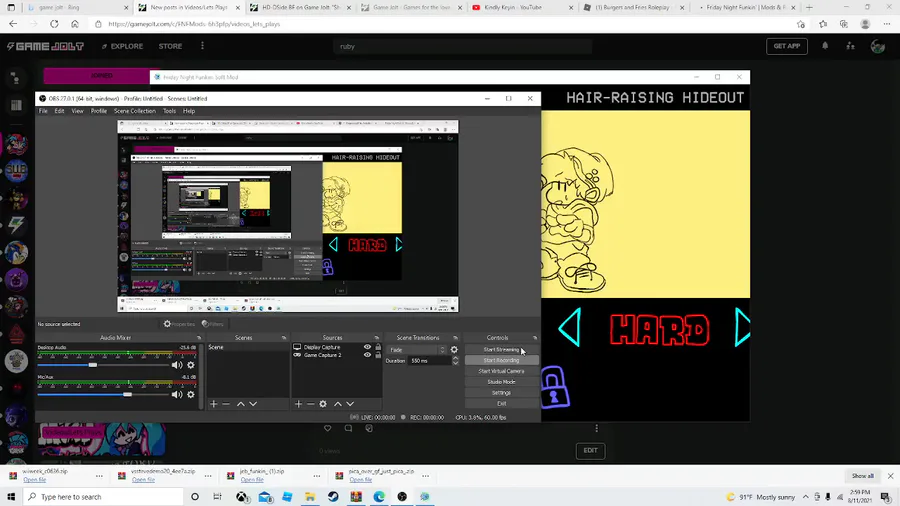The image size is (900, 506).
Task: Click the Edit button on post
Action: 591,450
